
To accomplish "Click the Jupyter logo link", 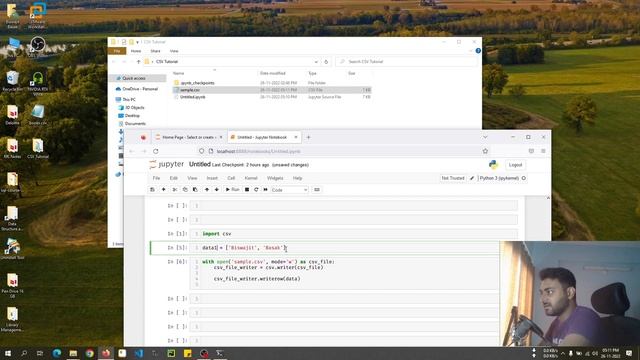I will [167, 164].
